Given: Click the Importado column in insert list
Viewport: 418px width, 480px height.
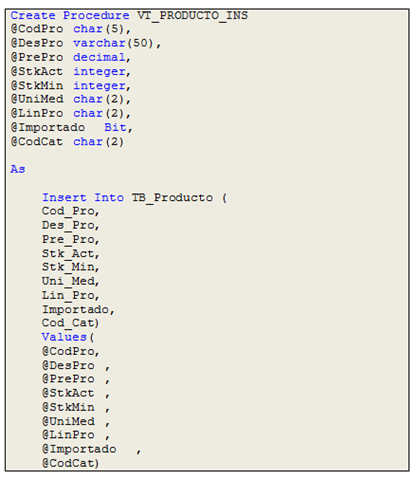Looking at the screenshot, I should (x=75, y=310).
